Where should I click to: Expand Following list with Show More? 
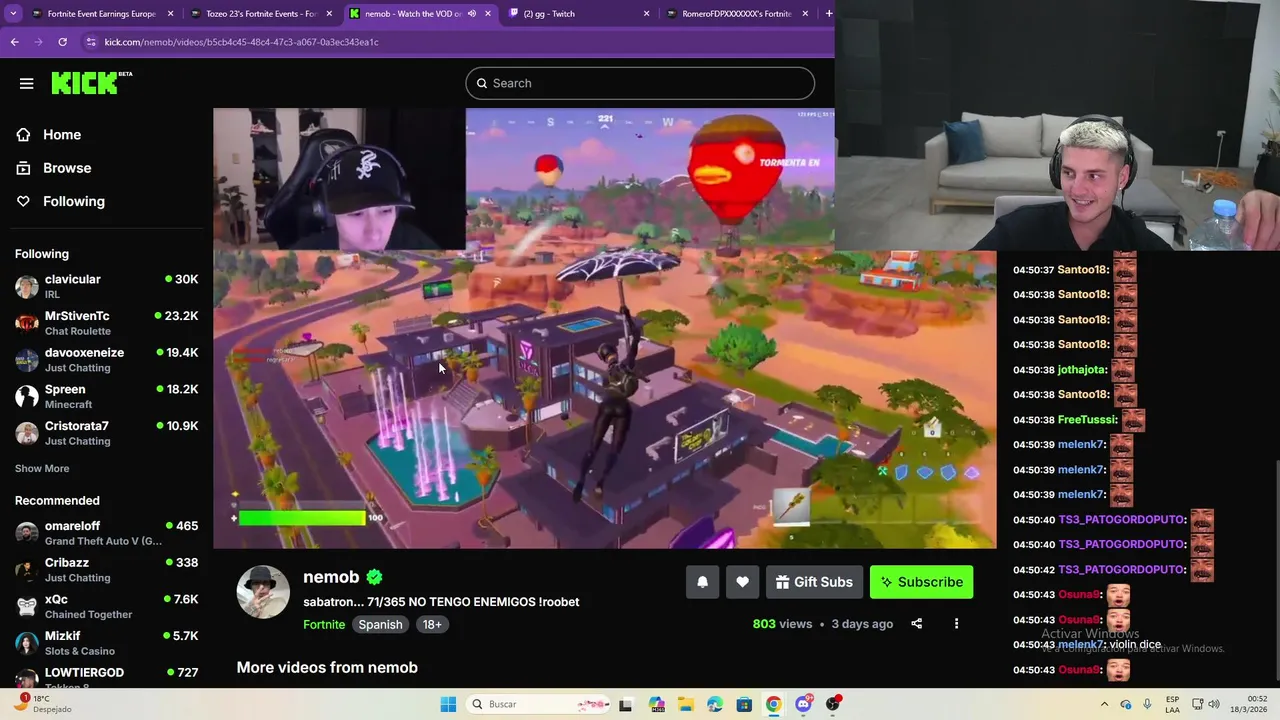[x=42, y=468]
